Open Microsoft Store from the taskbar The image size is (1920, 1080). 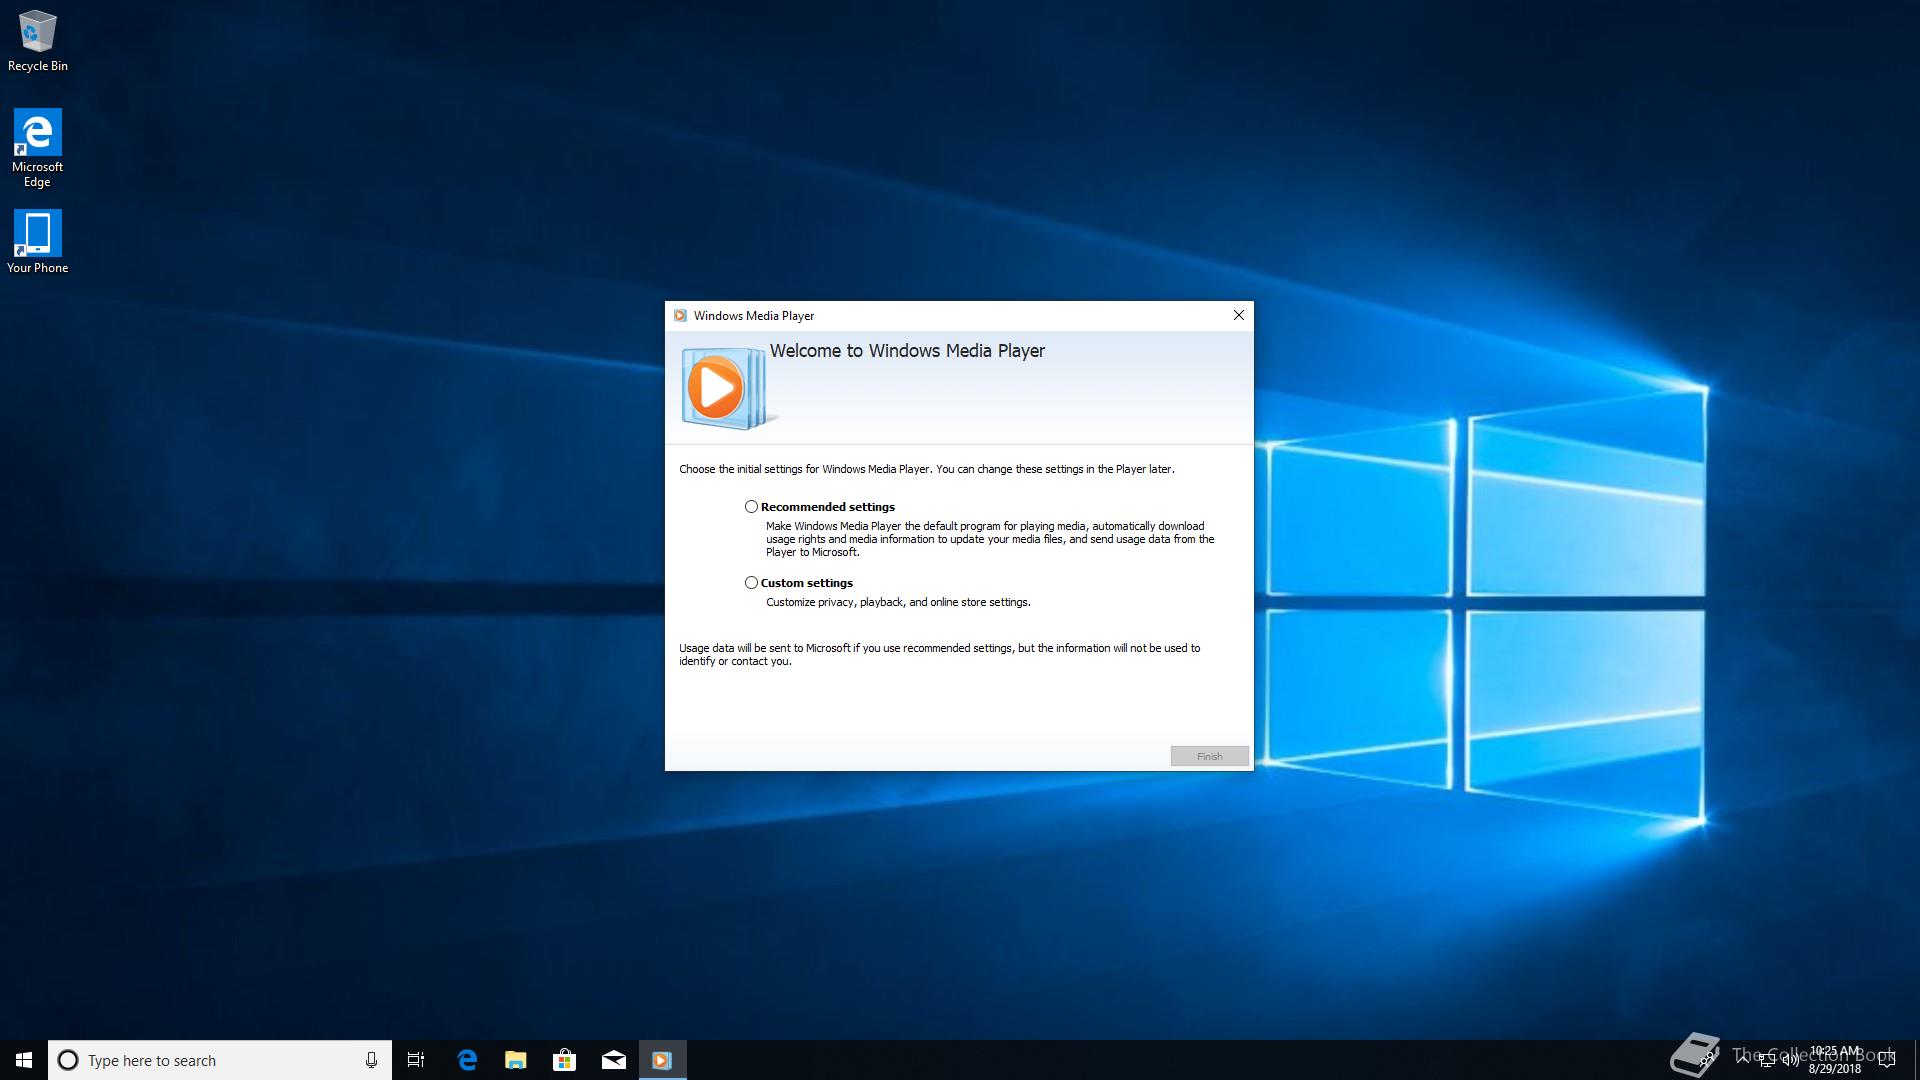tap(564, 1060)
